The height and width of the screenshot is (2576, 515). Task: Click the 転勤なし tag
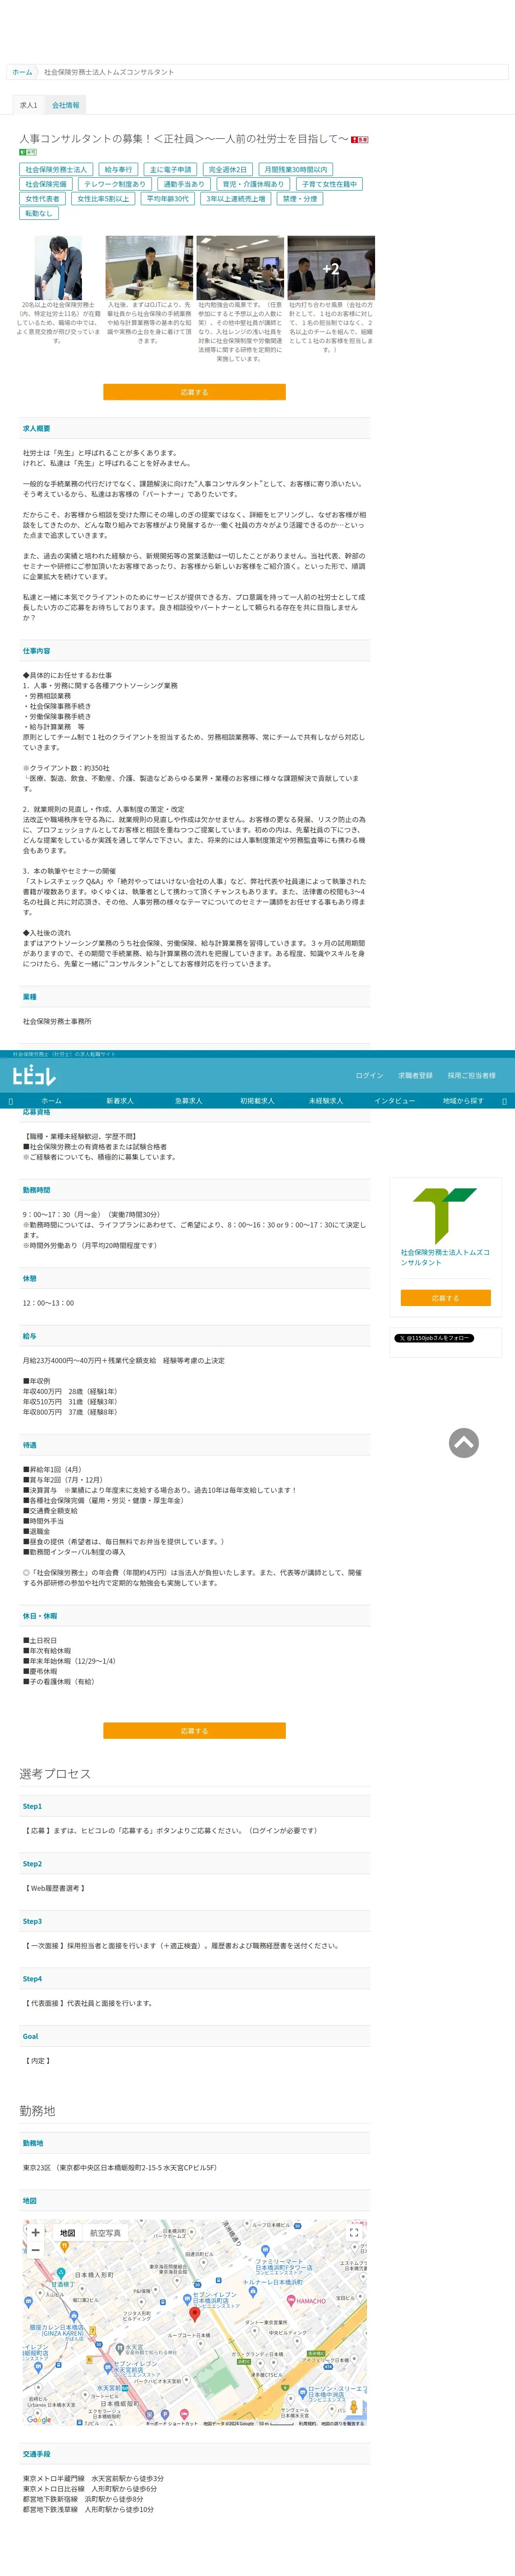pyautogui.click(x=38, y=213)
